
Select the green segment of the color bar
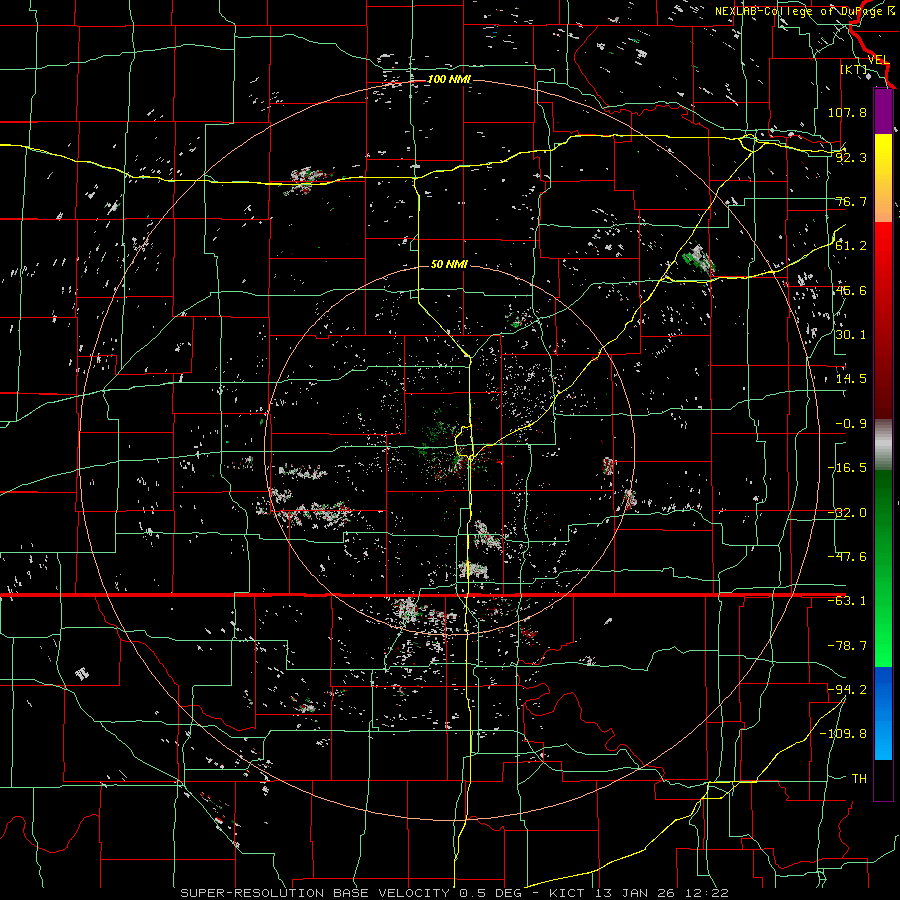click(883, 568)
